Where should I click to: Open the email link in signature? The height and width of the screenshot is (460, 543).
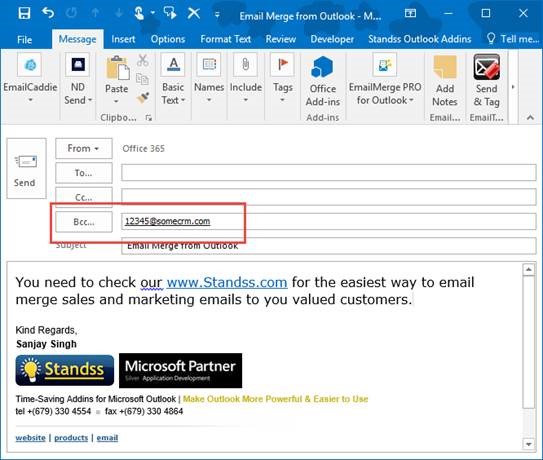click(x=107, y=438)
